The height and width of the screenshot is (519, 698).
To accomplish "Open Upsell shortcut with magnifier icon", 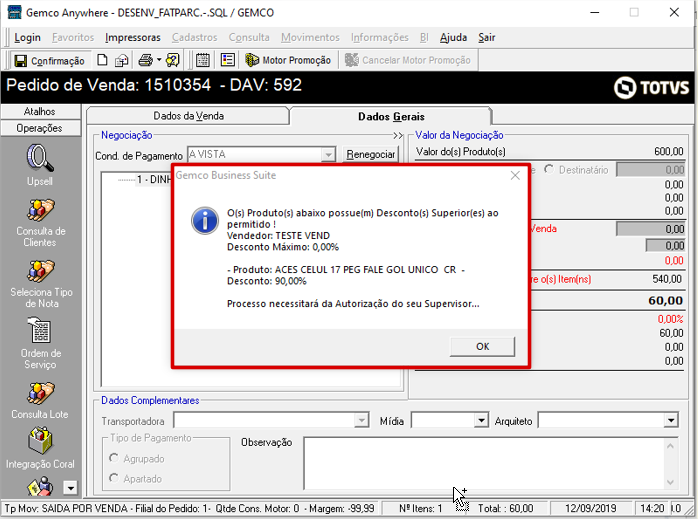I will click(x=40, y=158).
